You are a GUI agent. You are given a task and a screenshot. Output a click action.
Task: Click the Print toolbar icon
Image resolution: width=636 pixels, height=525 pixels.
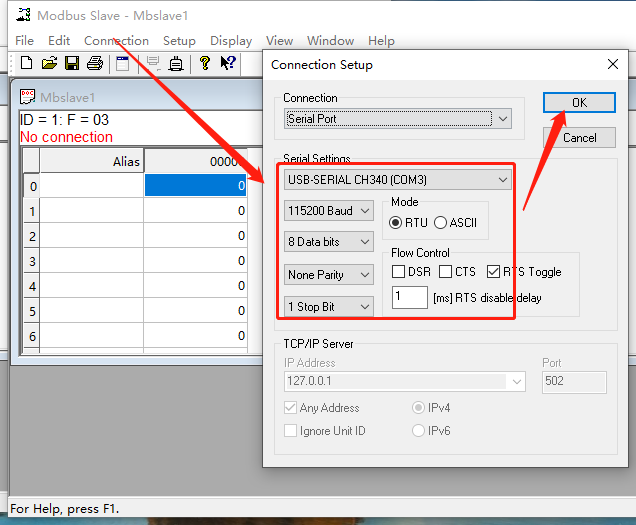pyautogui.click(x=95, y=63)
